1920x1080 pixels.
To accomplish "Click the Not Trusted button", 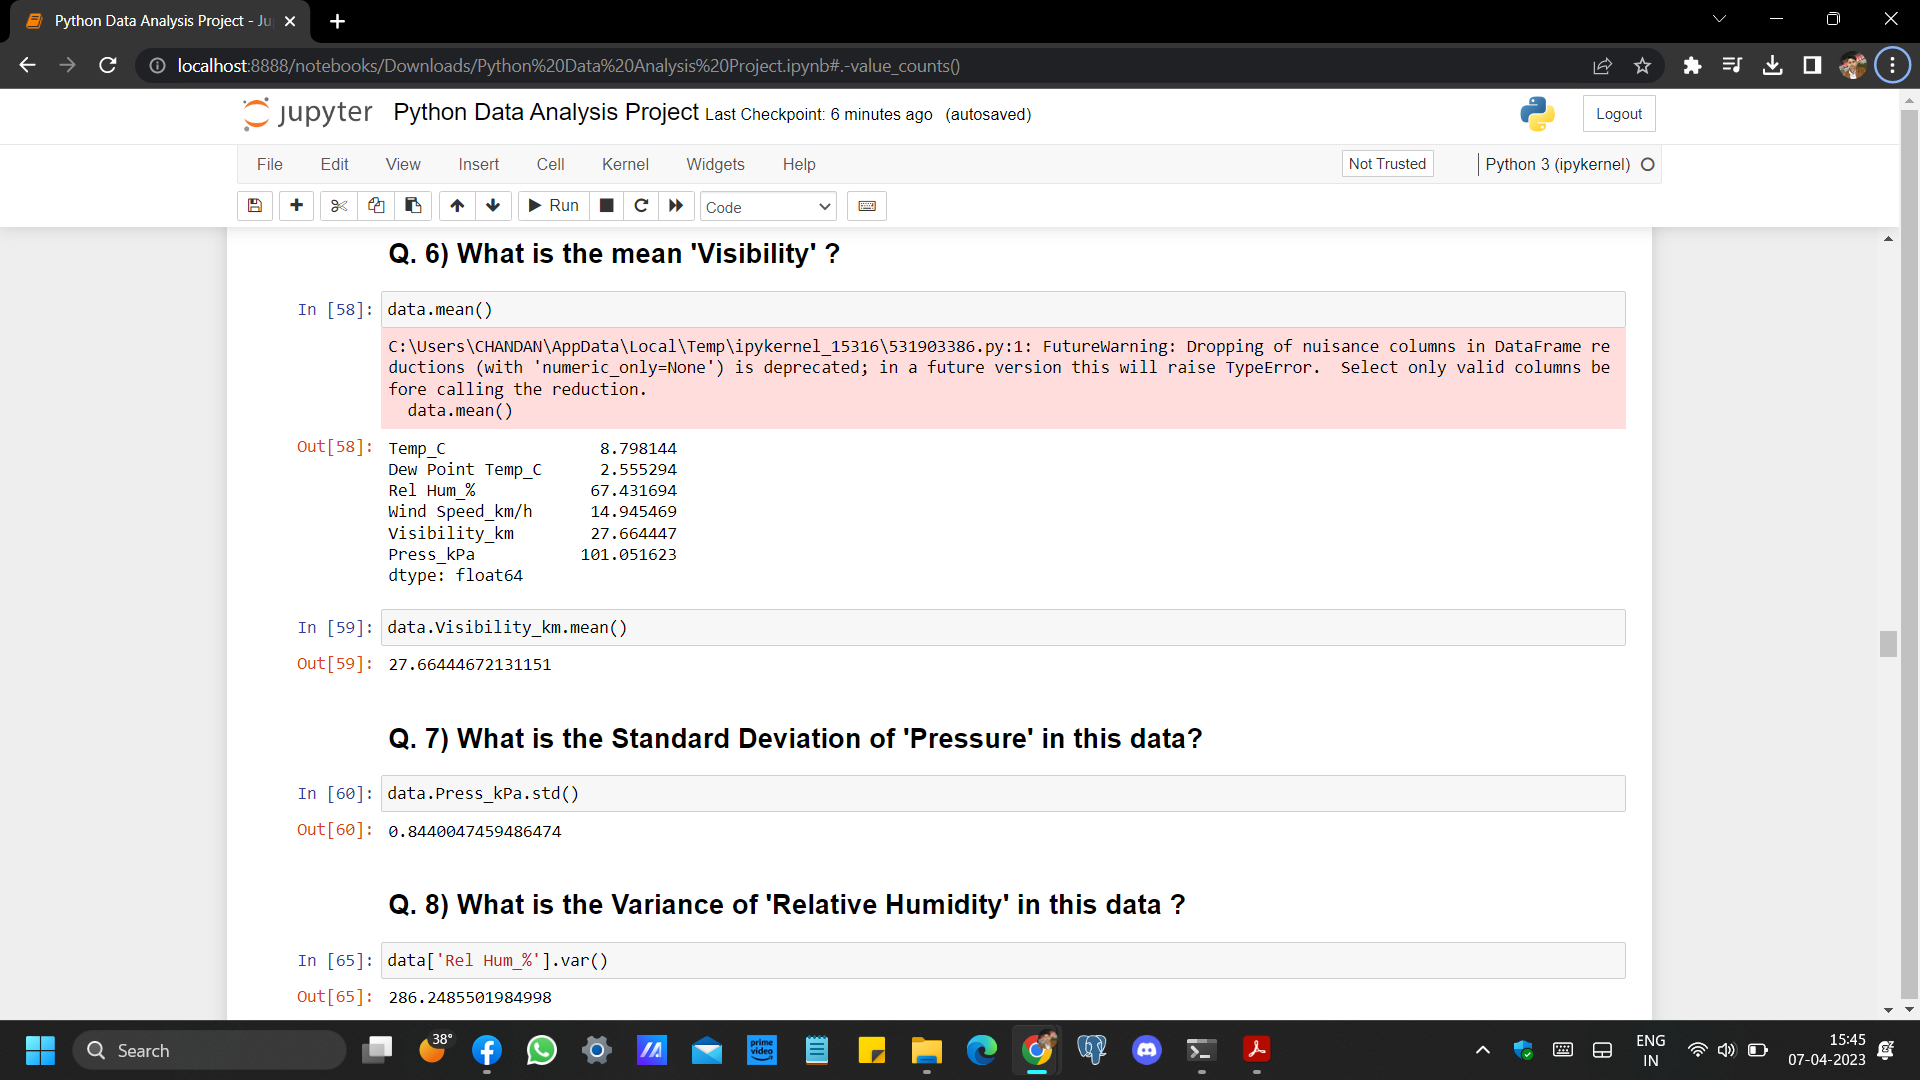I will coord(1387,164).
